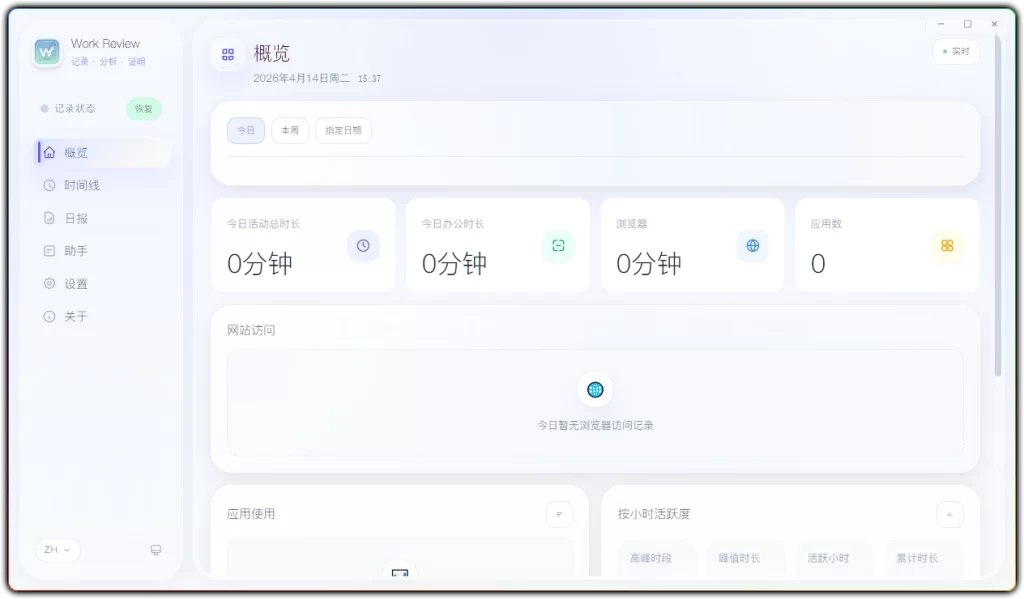Click the app grid icon on the 应用数 card
The image size is (1024, 599).
[x=946, y=246]
